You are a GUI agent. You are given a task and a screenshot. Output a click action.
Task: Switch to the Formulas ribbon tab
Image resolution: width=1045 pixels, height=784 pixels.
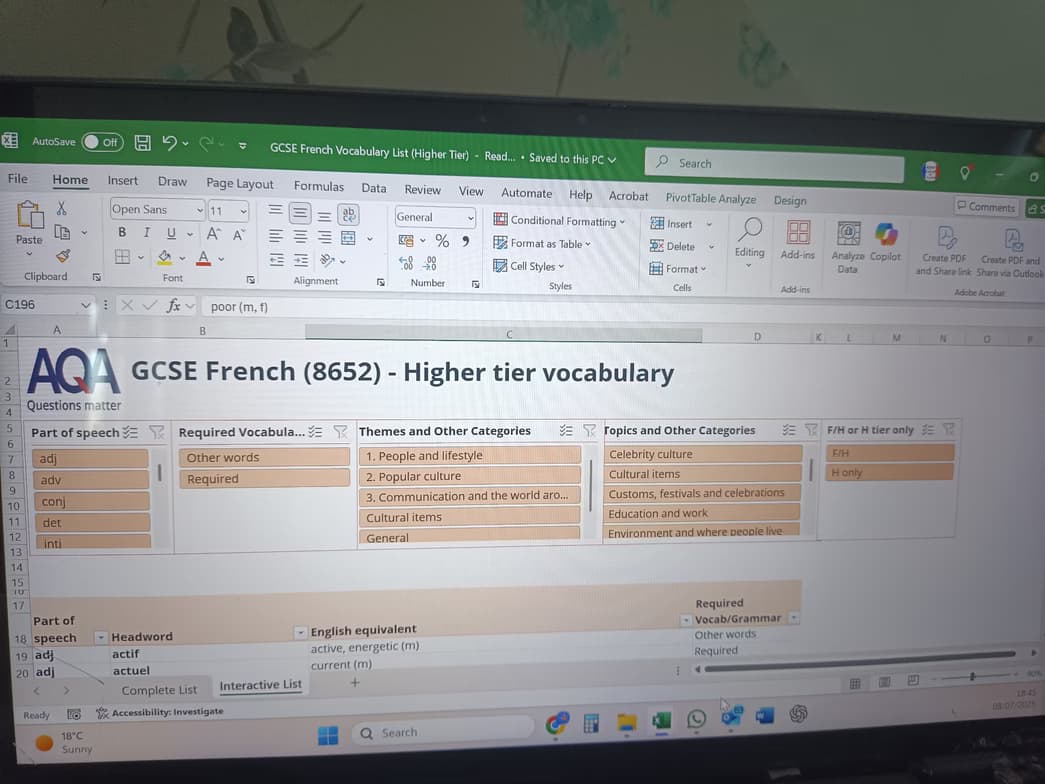click(318, 186)
